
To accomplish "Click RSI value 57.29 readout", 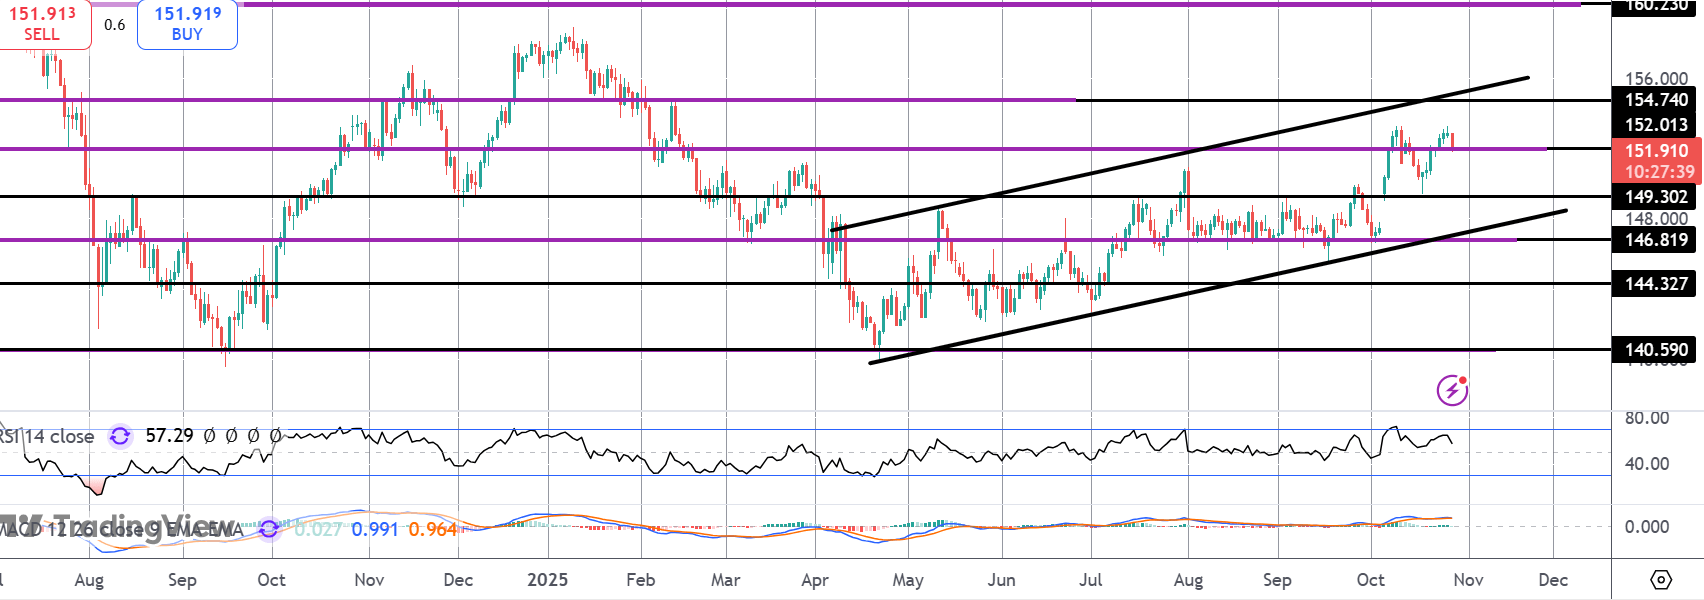I will [169, 436].
